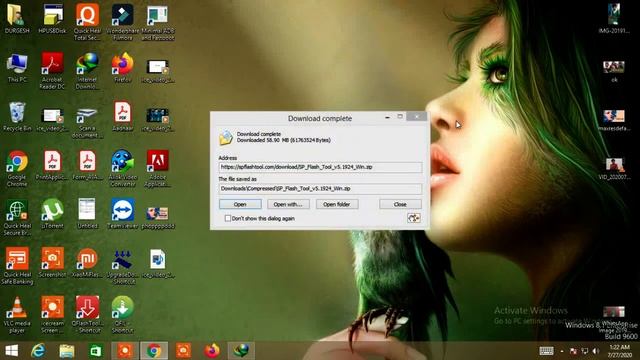
Task: Switch to Internet Download Manager taskbar icon
Action: [x=241, y=351]
